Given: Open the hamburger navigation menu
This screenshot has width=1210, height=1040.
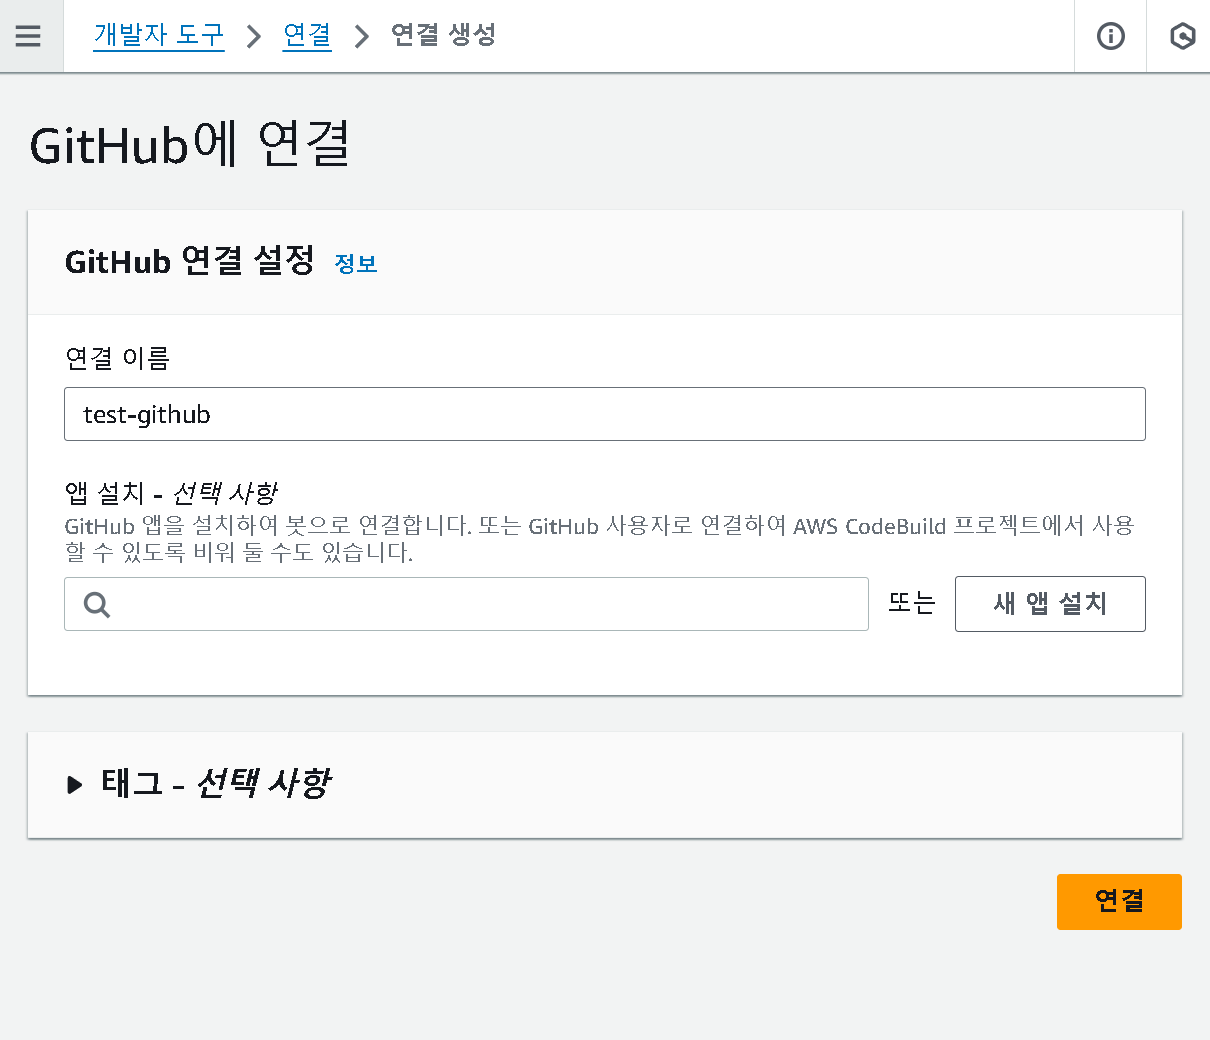Looking at the screenshot, I should (29, 36).
